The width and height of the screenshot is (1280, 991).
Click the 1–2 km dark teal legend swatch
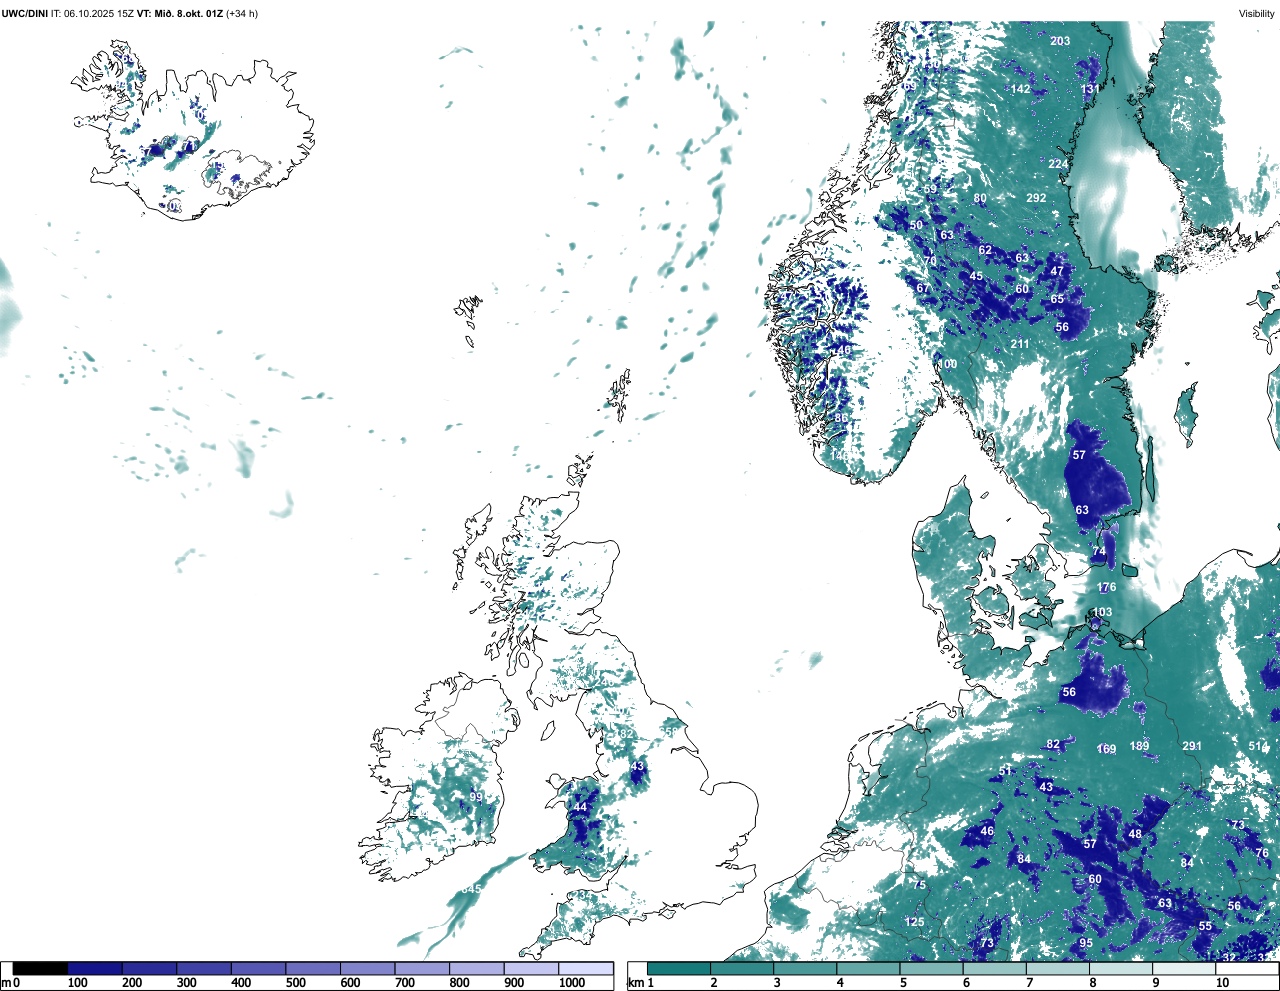click(x=679, y=969)
